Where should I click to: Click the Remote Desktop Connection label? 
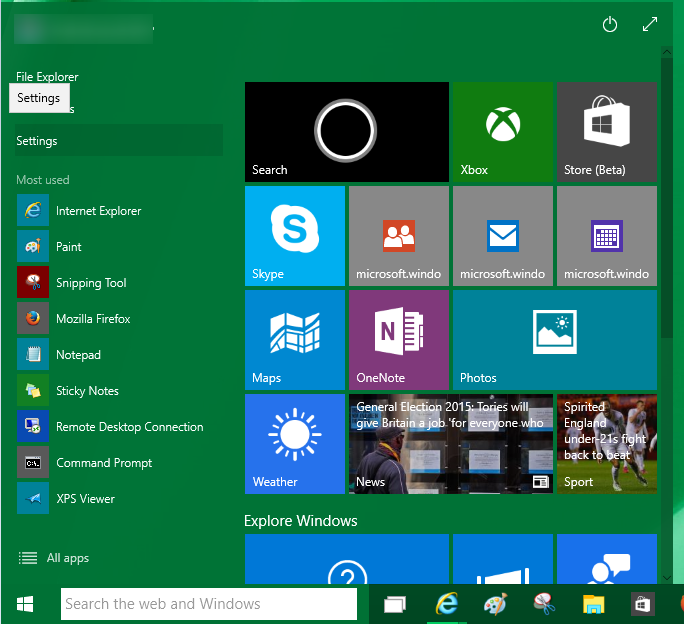(x=130, y=427)
